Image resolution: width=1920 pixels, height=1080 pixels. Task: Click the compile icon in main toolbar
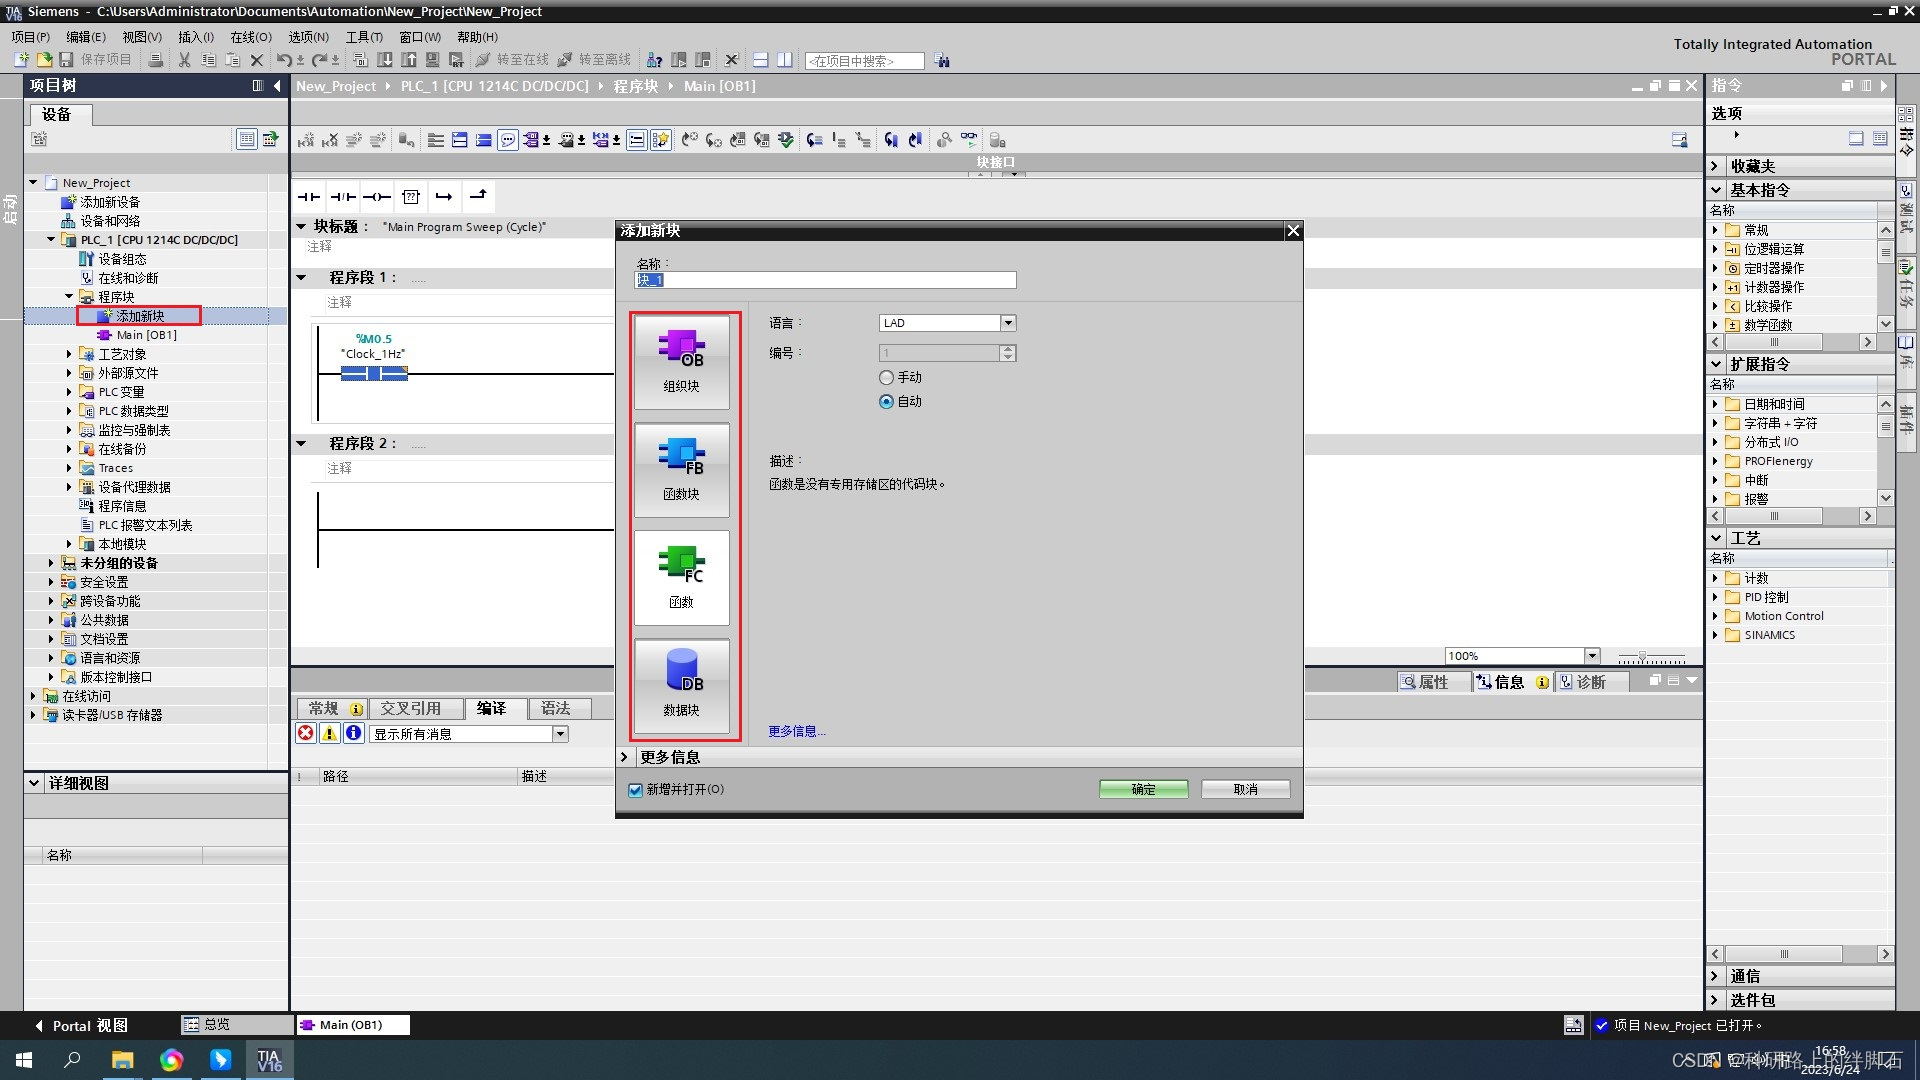click(361, 60)
